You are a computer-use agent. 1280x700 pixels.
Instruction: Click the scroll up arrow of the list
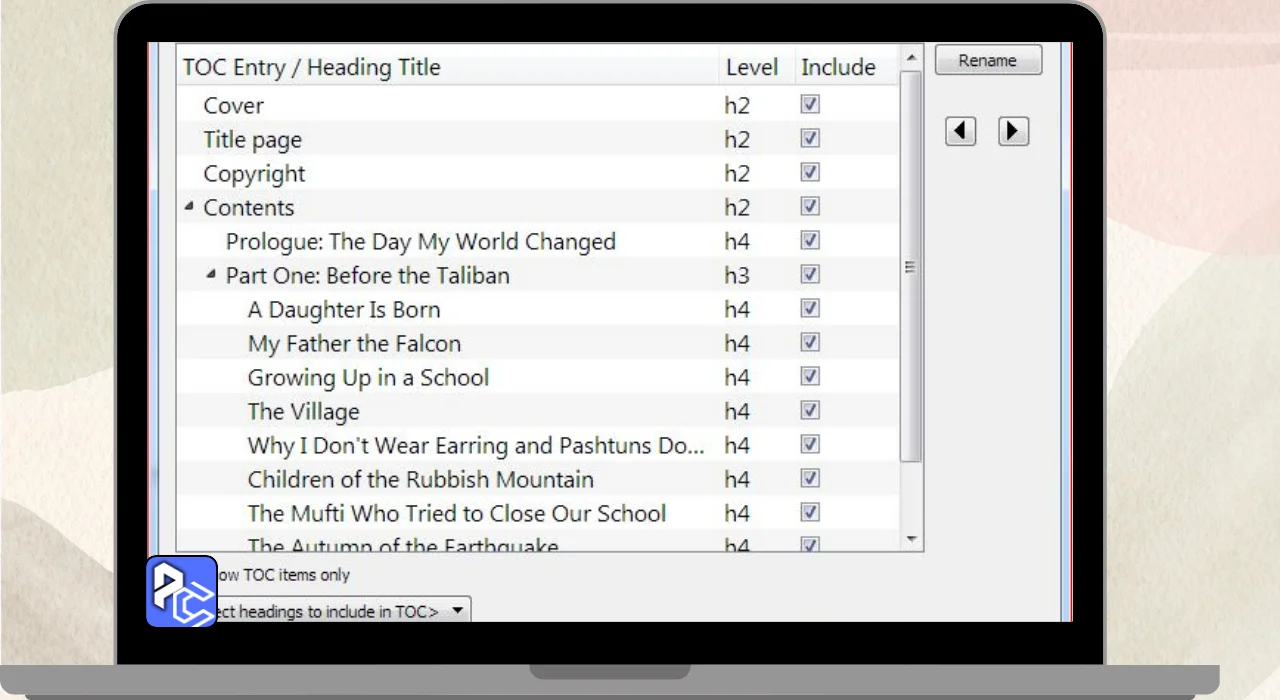[x=911, y=58]
